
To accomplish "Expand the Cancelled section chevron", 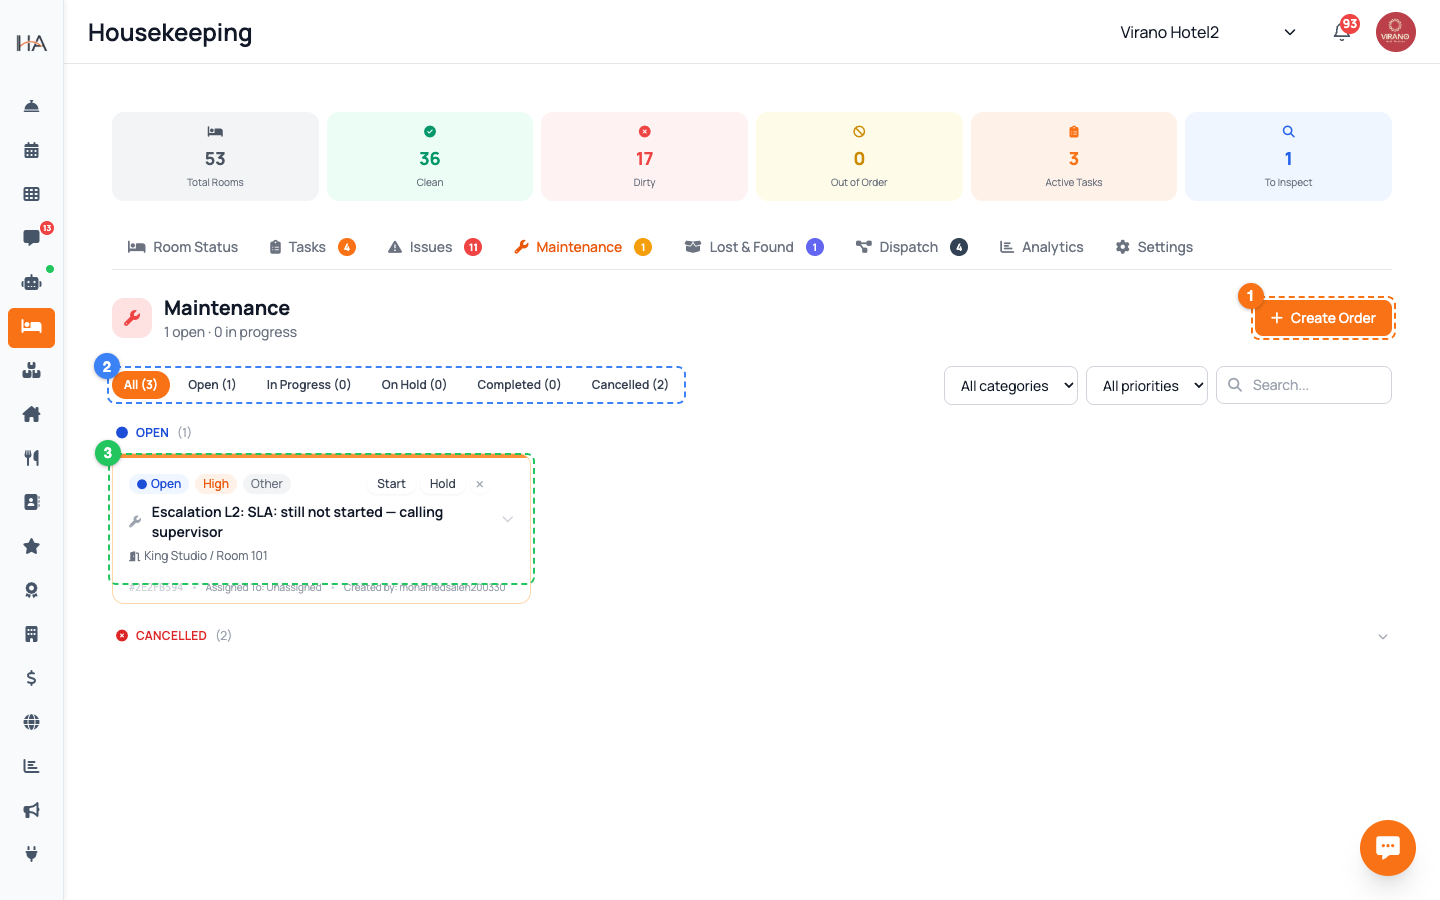I will pyautogui.click(x=1383, y=636).
